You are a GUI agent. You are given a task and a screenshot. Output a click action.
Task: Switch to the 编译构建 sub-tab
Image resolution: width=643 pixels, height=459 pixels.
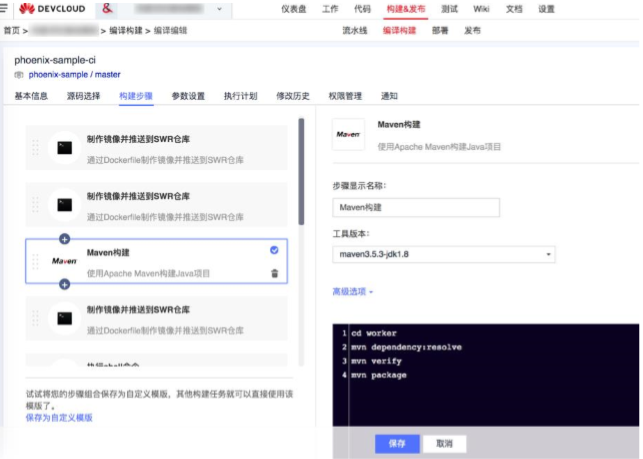(399, 30)
